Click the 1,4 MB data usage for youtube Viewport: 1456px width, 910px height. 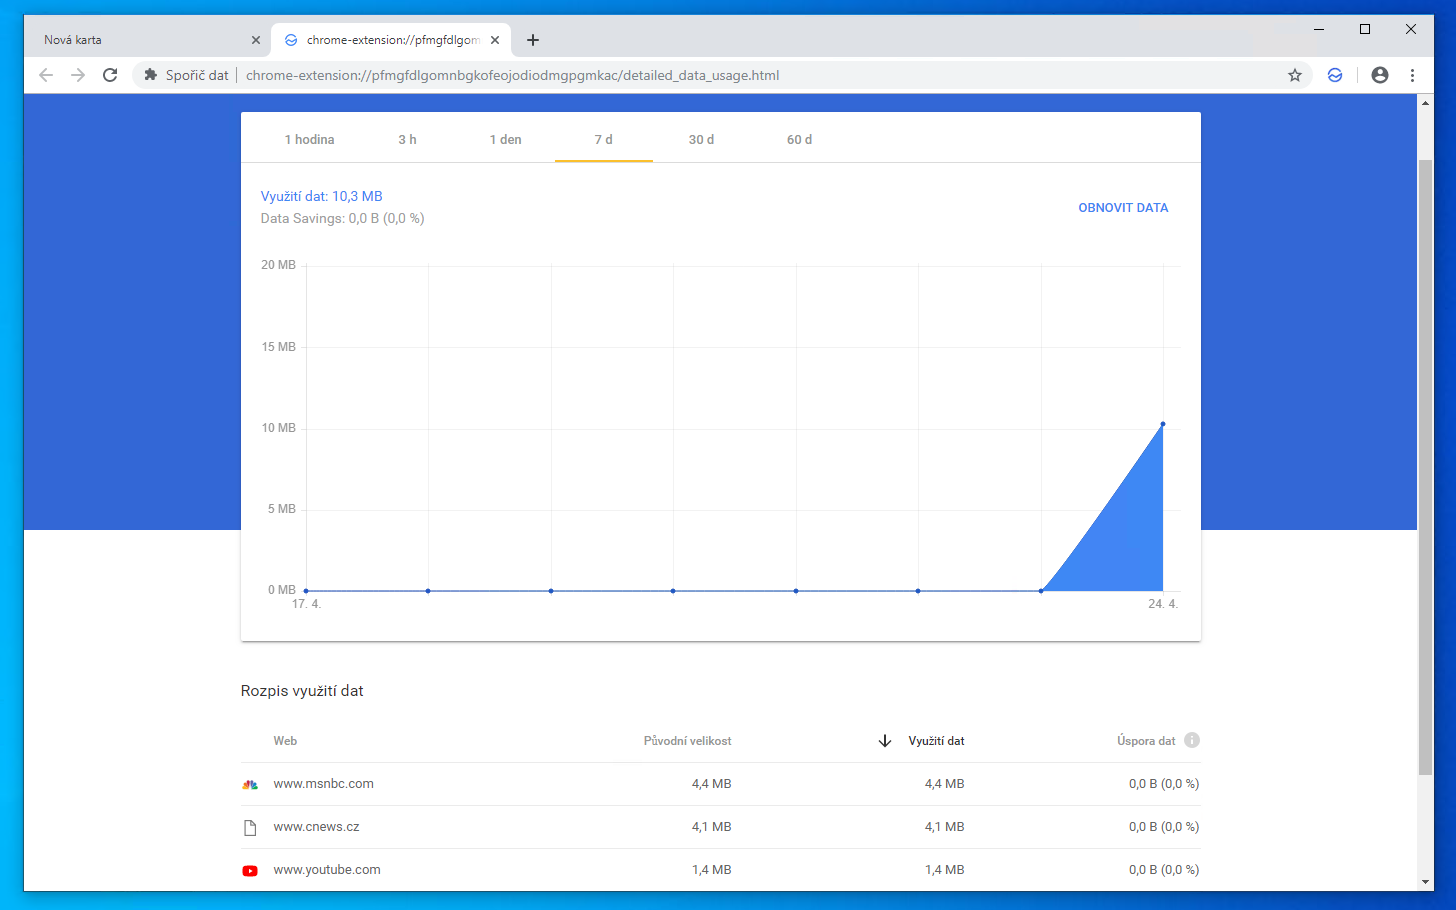click(945, 870)
